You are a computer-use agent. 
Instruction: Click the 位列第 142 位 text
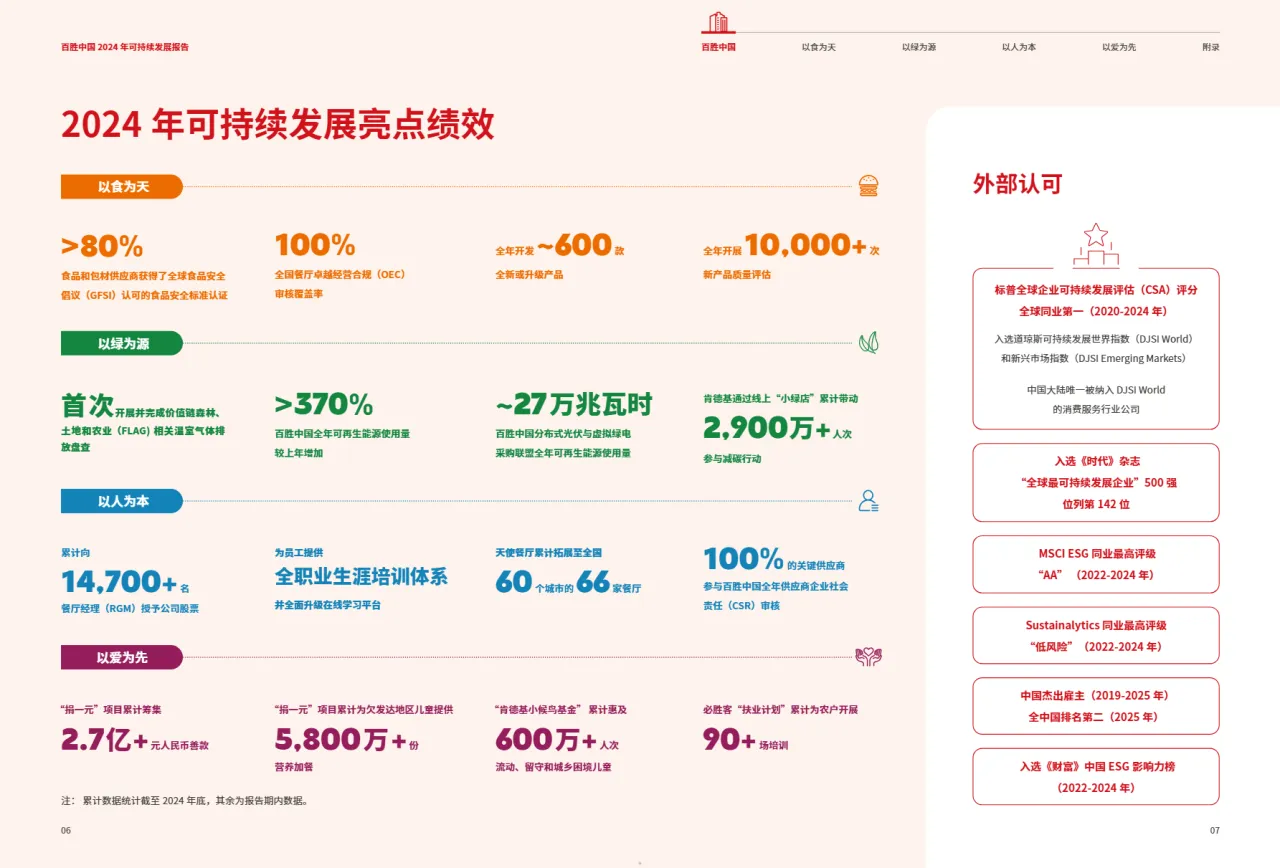1096,504
